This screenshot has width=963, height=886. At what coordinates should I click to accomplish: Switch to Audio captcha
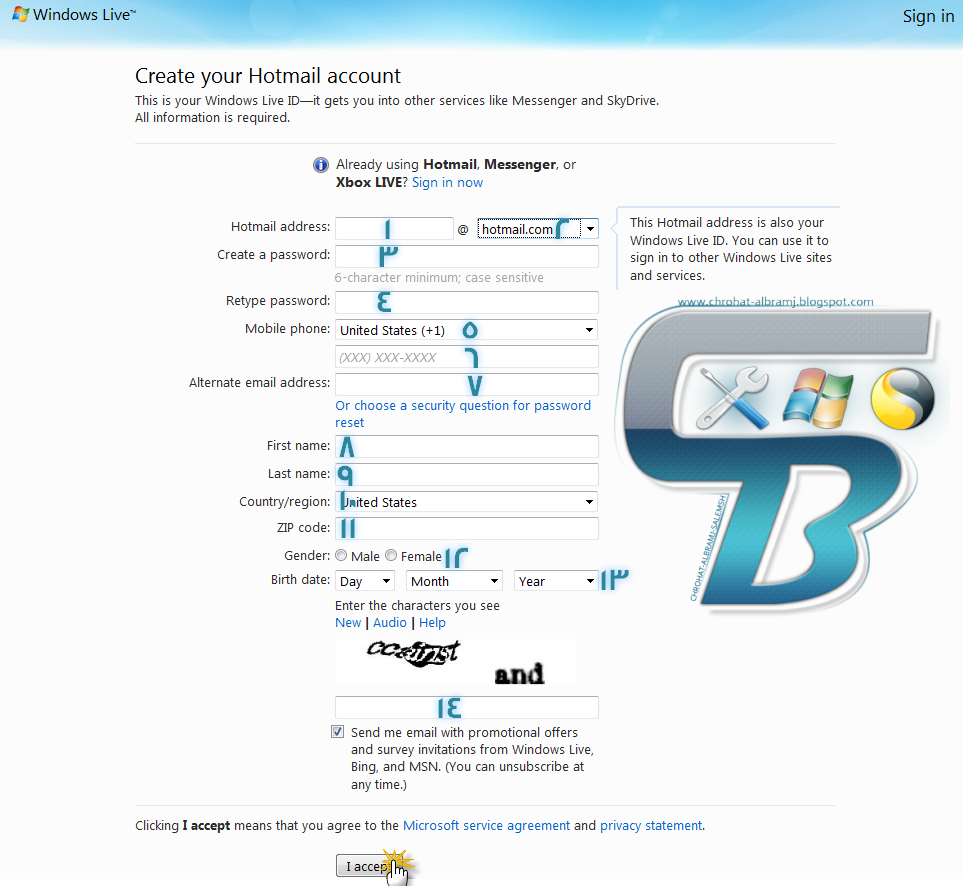click(389, 623)
